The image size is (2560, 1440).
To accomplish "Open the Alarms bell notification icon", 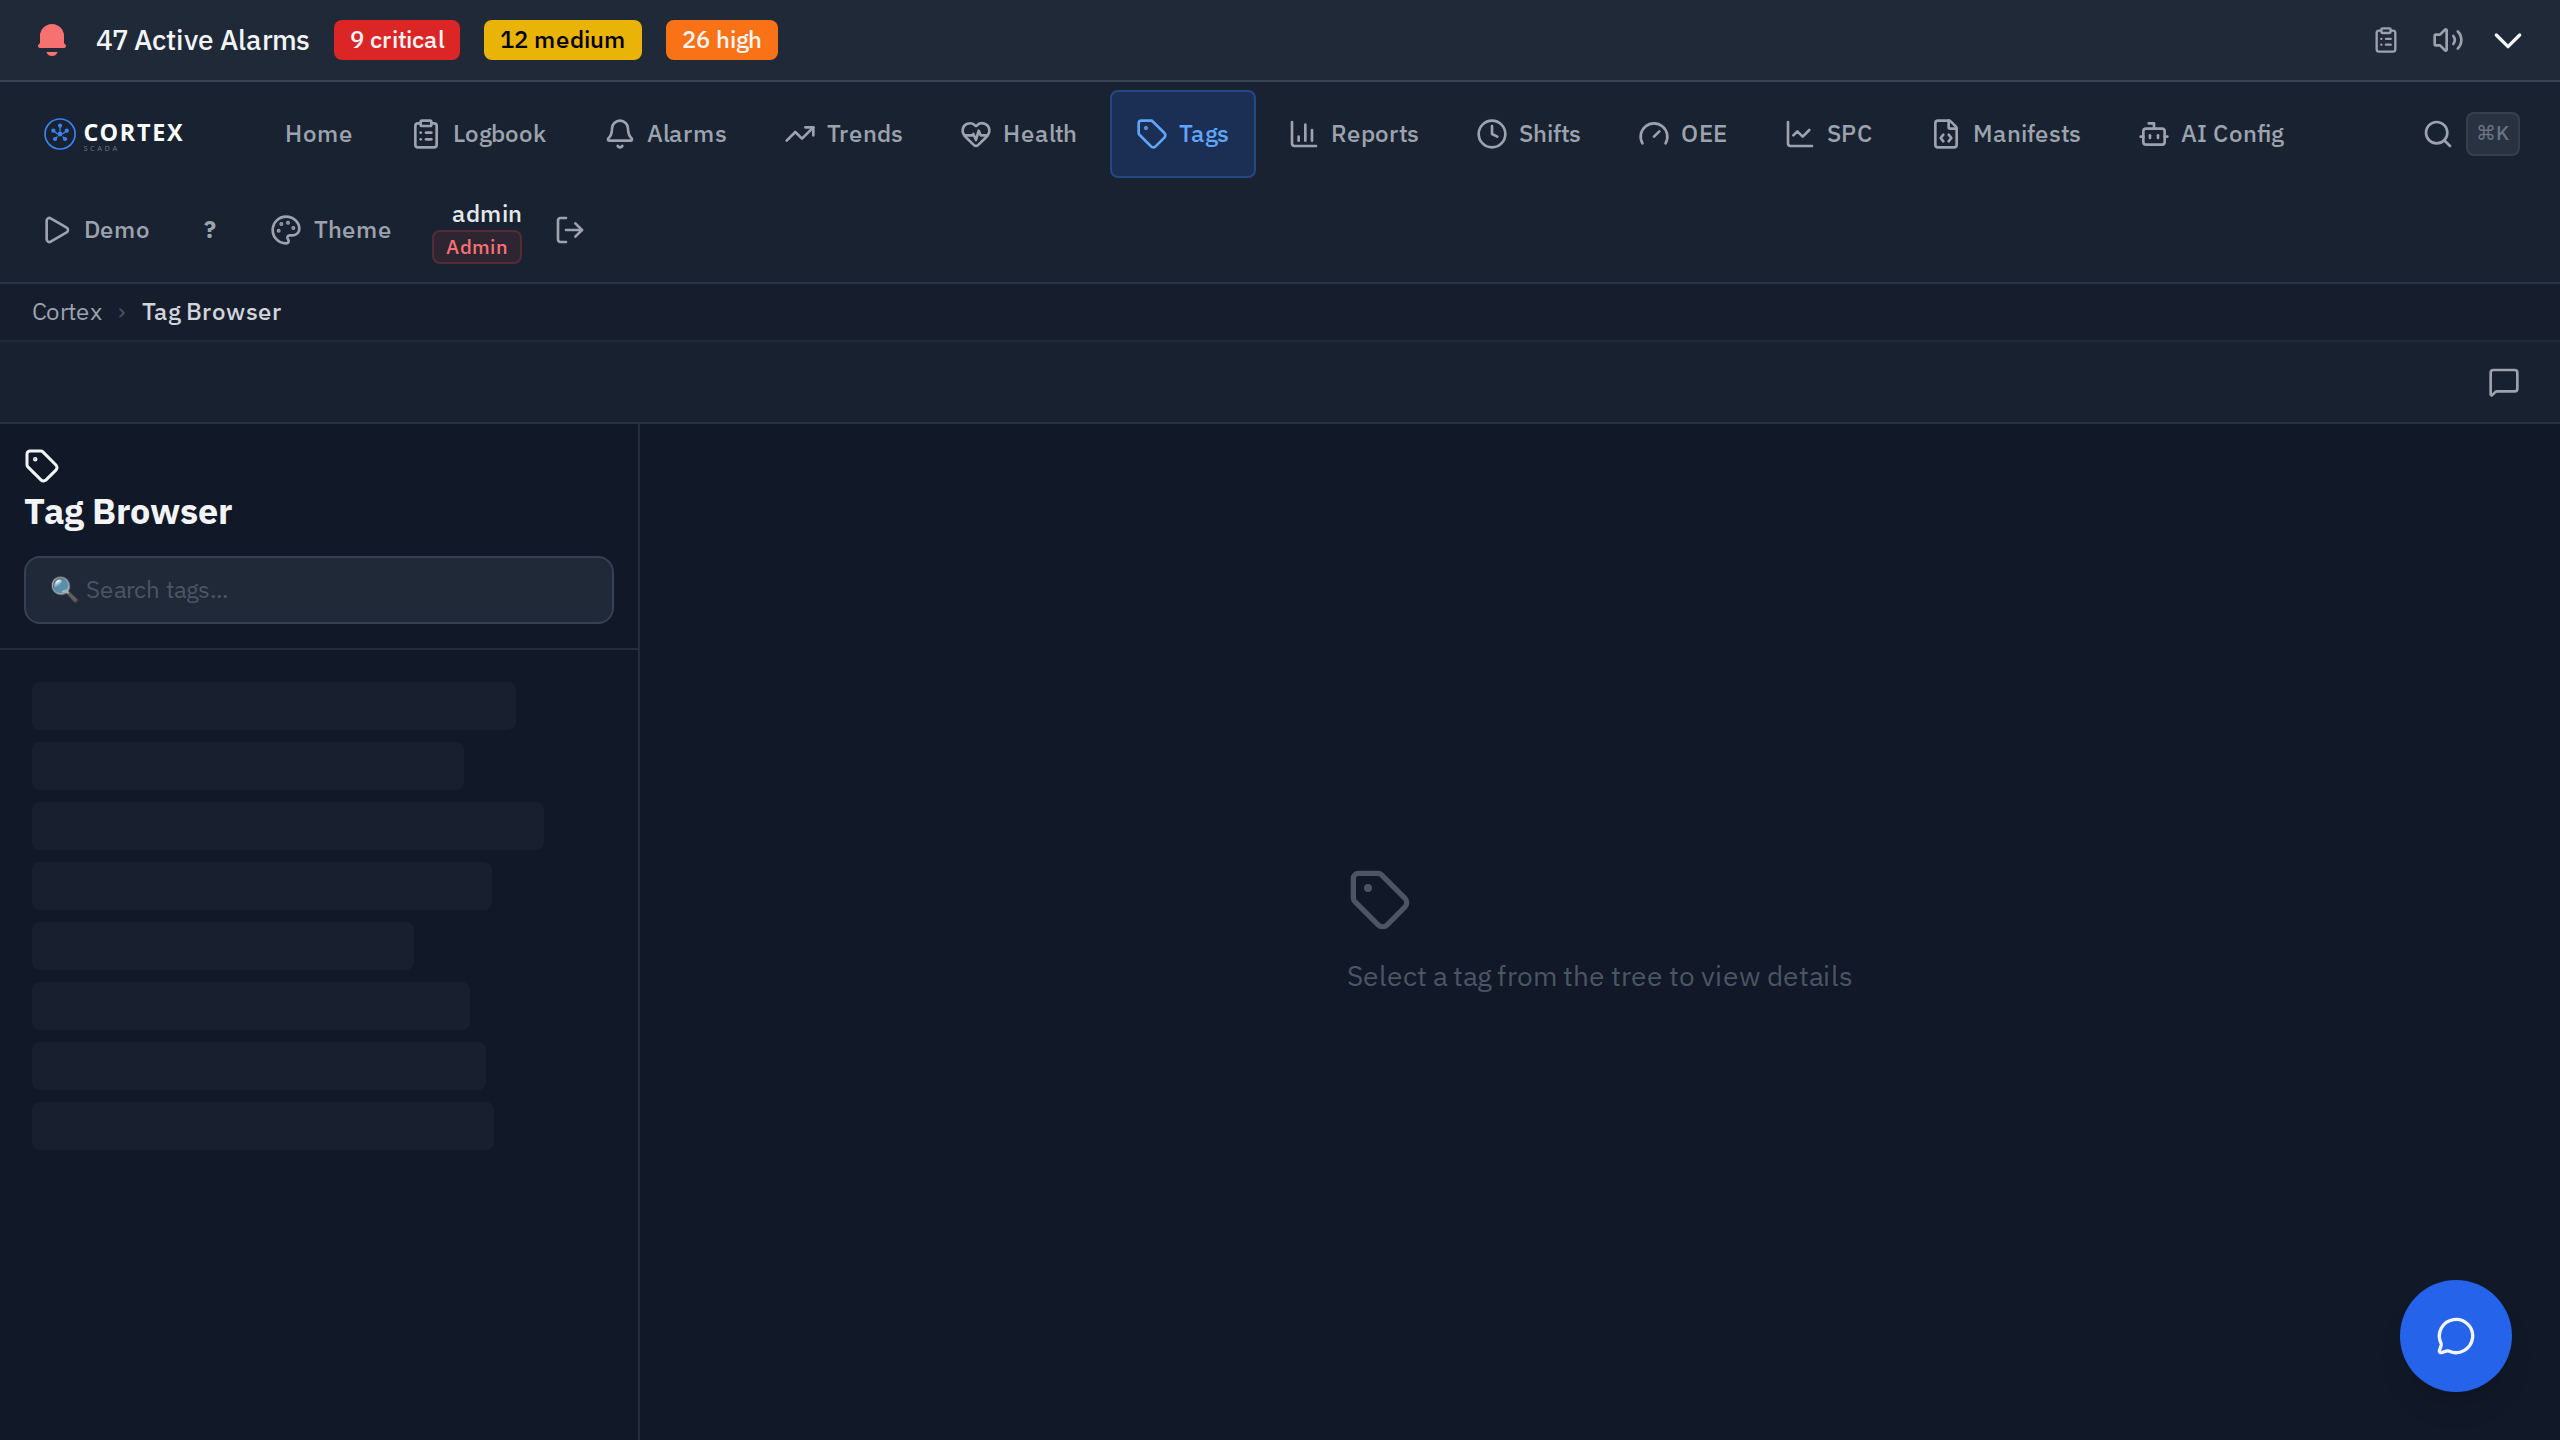I will pos(619,133).
